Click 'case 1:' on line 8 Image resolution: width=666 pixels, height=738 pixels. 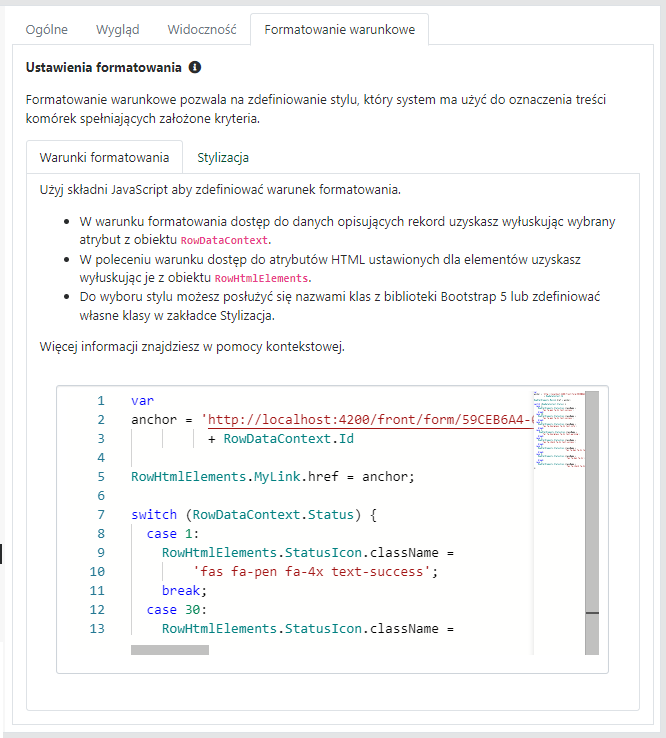pyautogui.click(x=173, y=534)
